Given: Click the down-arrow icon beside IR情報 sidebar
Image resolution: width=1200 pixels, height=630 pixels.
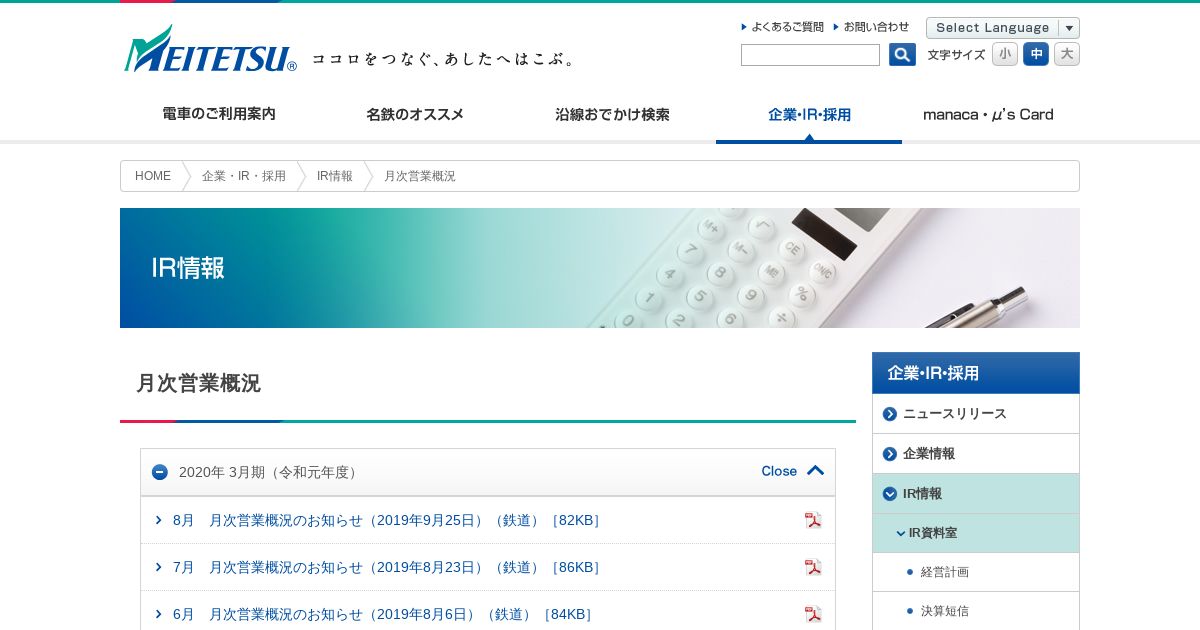Looking at the screenshot, I should point(890,494).
